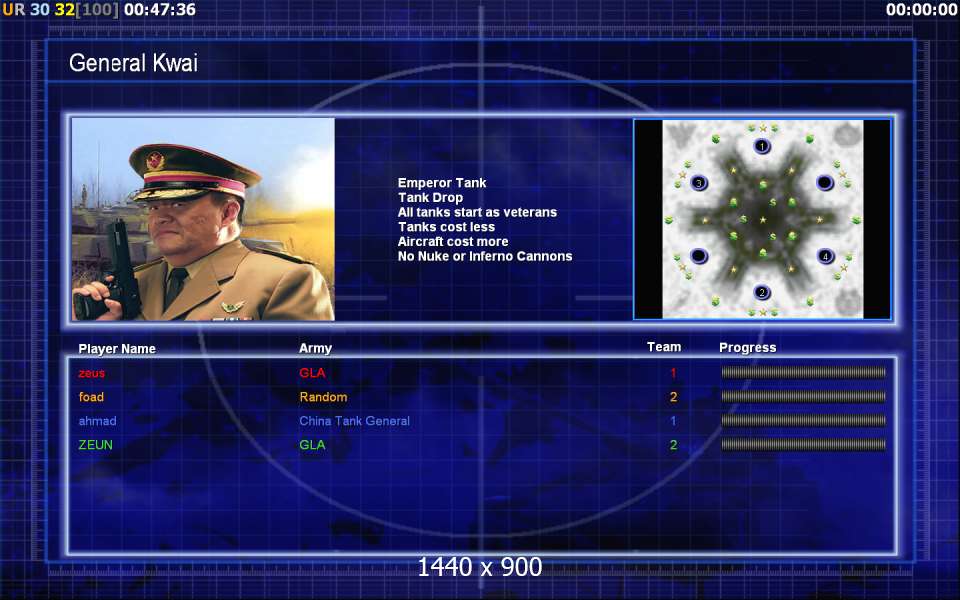
Task: Click the 'UR 30 32[100]' counter text
Action: tap(61, 10)
